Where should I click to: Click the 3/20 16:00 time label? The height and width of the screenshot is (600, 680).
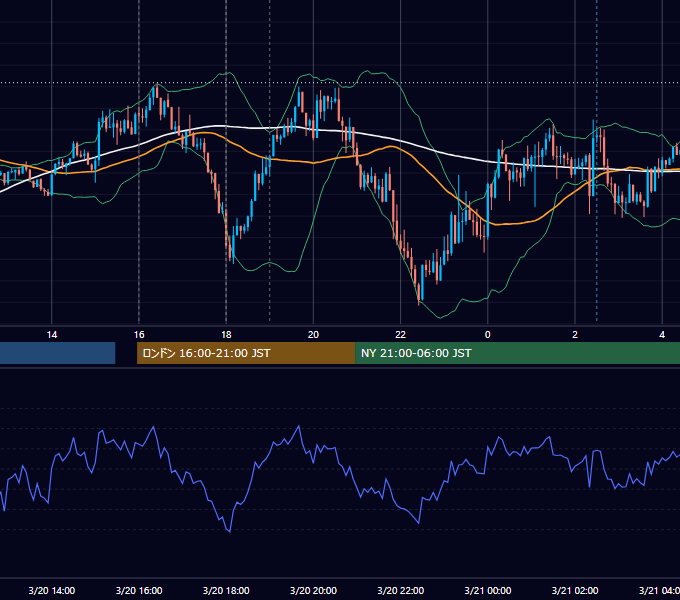(139, 590)
